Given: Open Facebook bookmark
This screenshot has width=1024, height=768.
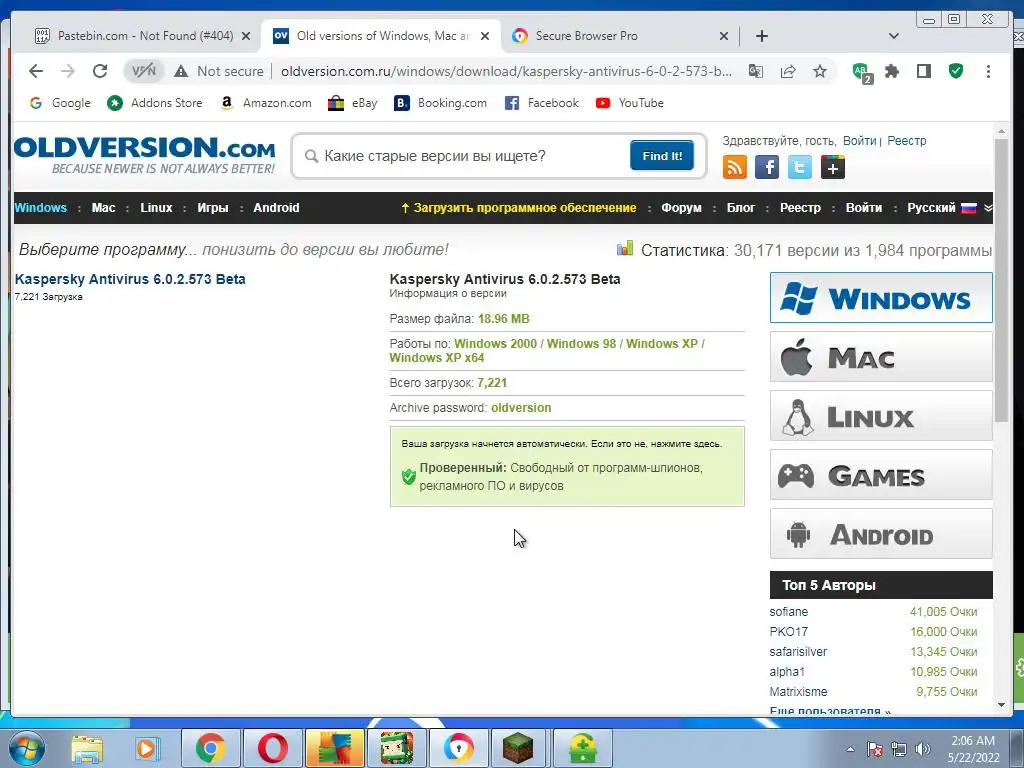Looking at the screenshot, I should pos(541,103).
